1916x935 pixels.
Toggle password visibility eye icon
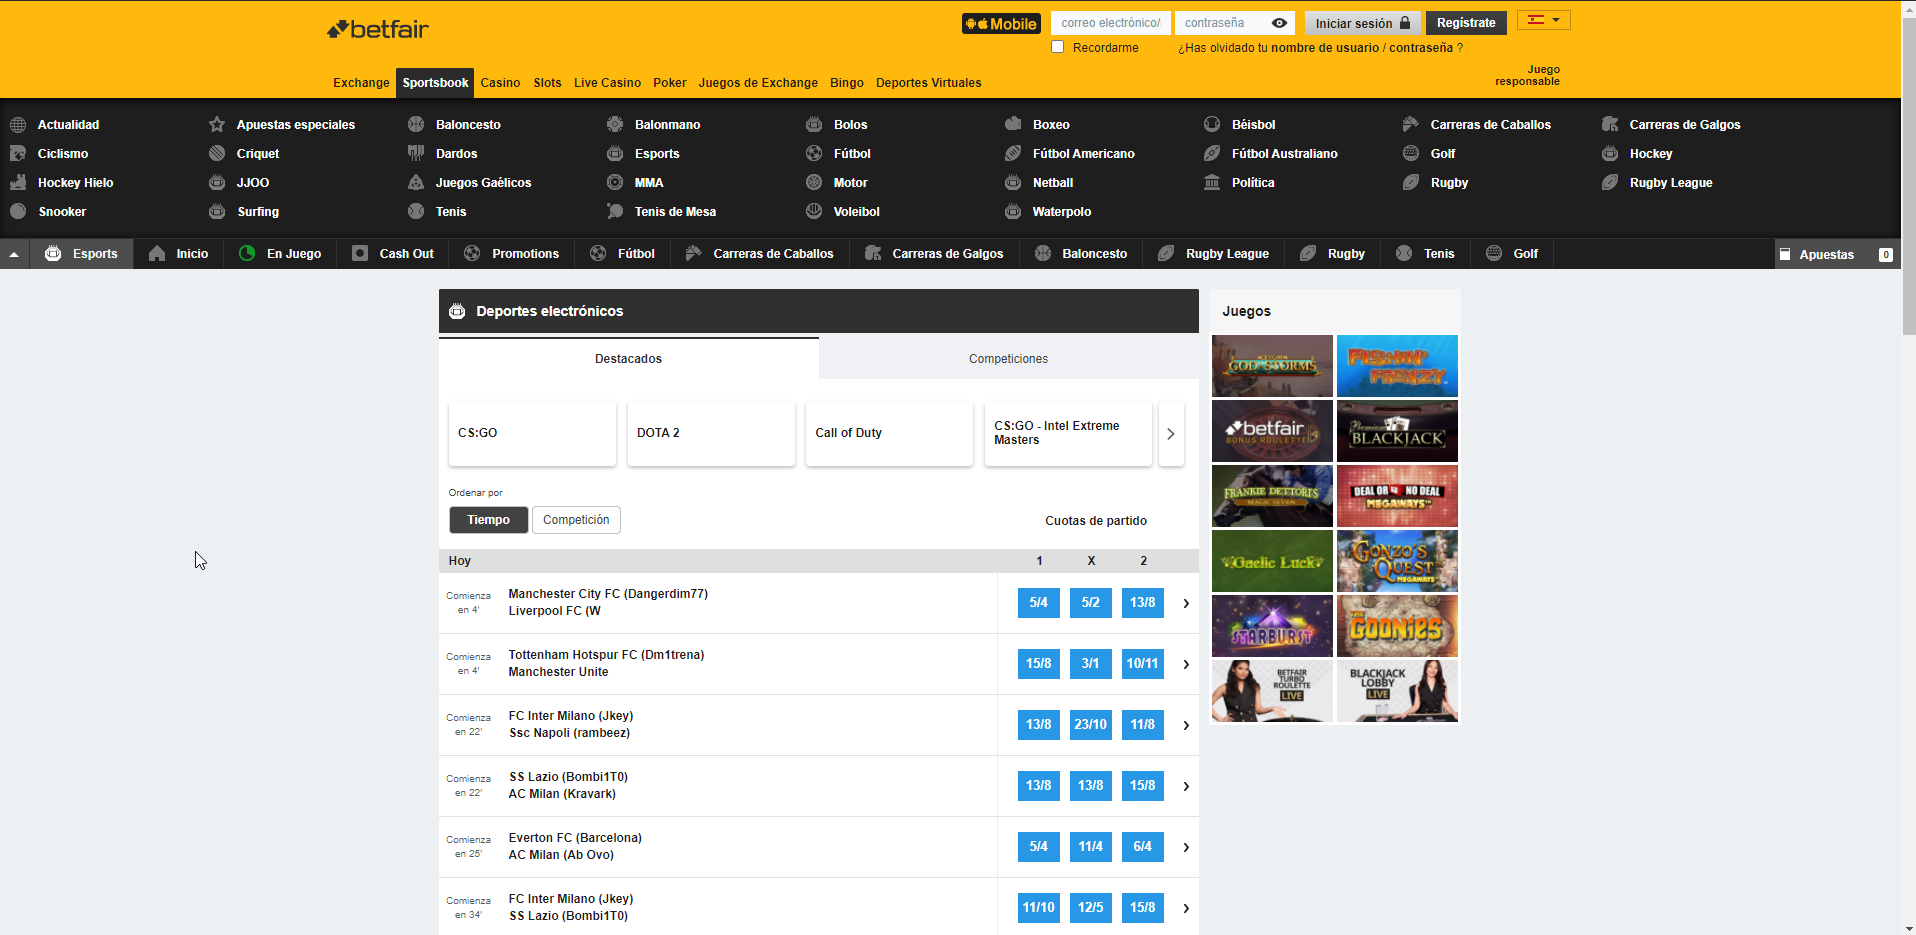(1279, 23)
